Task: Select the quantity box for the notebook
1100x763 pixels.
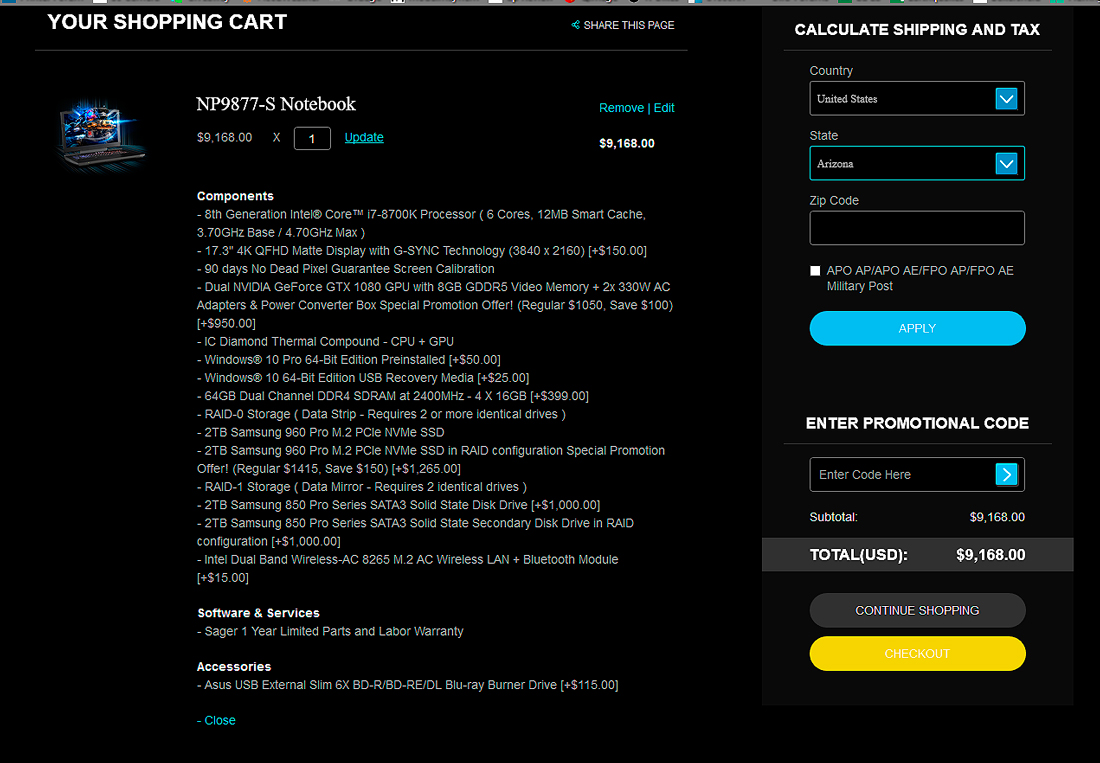Action: (x=312, y=138)
